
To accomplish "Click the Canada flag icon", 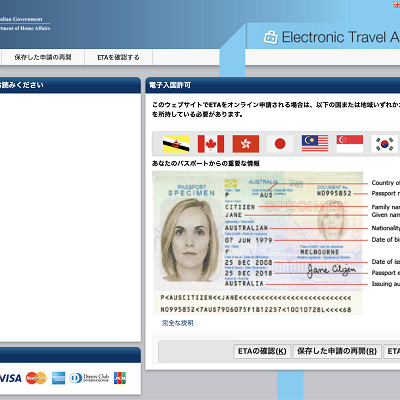I will (x=211, y=144).
